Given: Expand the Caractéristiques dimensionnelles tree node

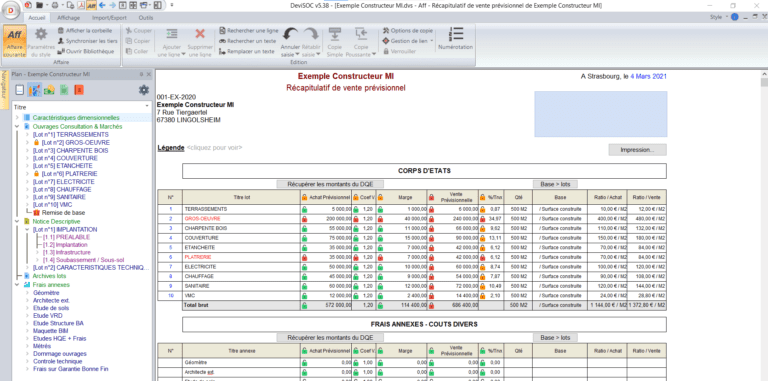Looking at the screenshot, I should [17, 118].
